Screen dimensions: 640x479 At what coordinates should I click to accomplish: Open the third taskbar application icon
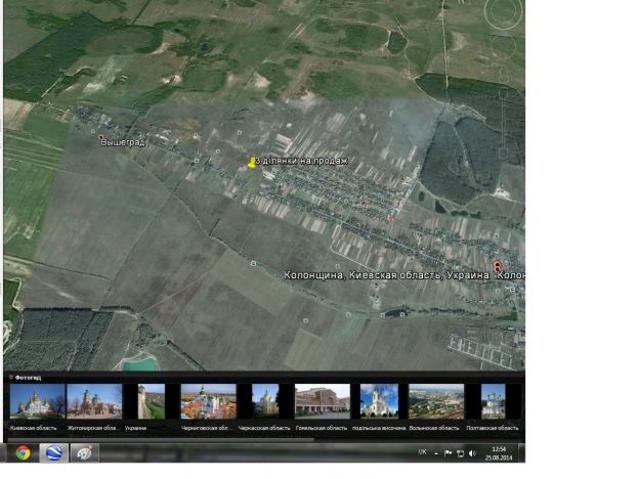pos(84,452)
